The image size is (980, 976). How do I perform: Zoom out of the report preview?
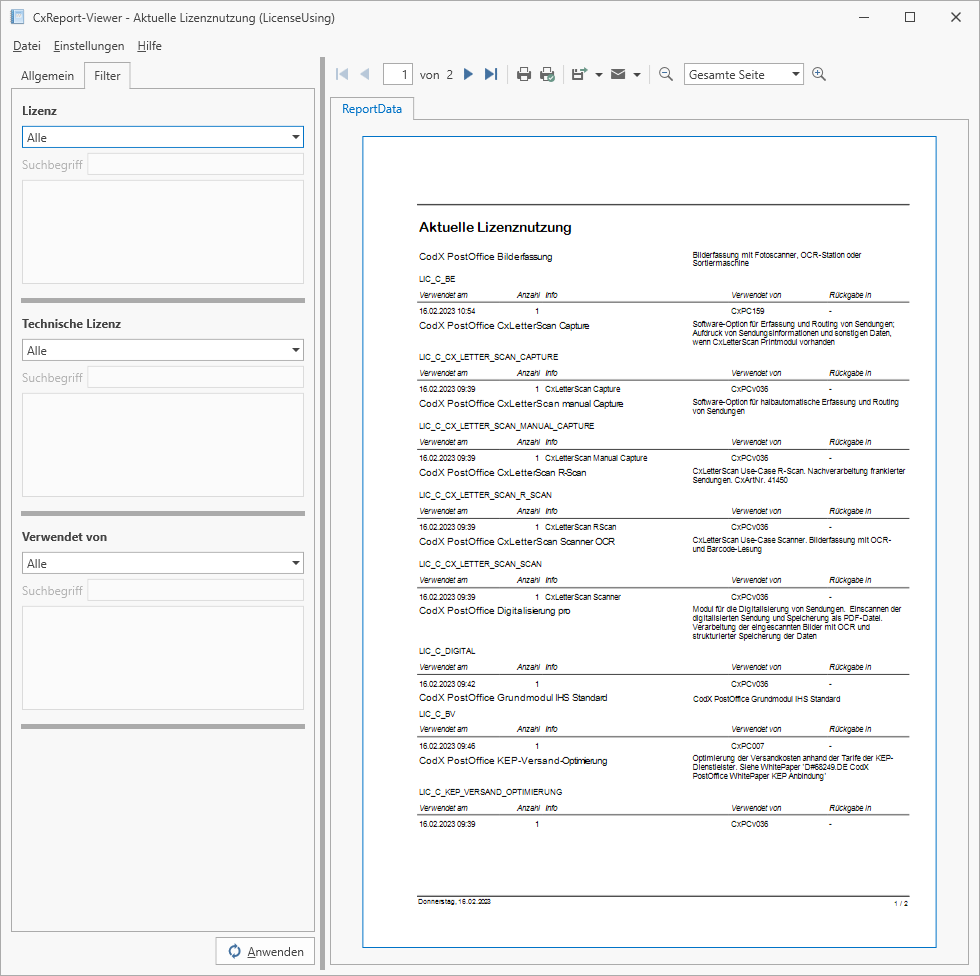point(666,74)
